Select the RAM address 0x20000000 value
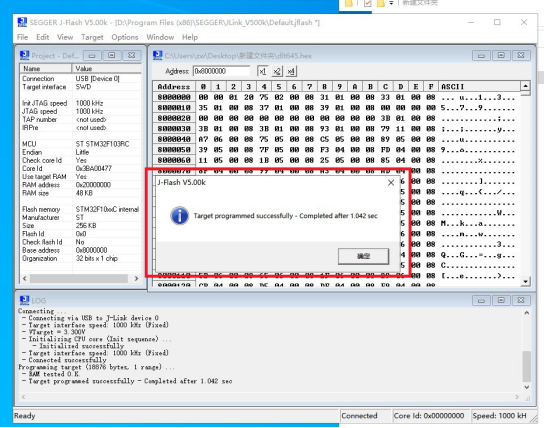 click(93, 185)
